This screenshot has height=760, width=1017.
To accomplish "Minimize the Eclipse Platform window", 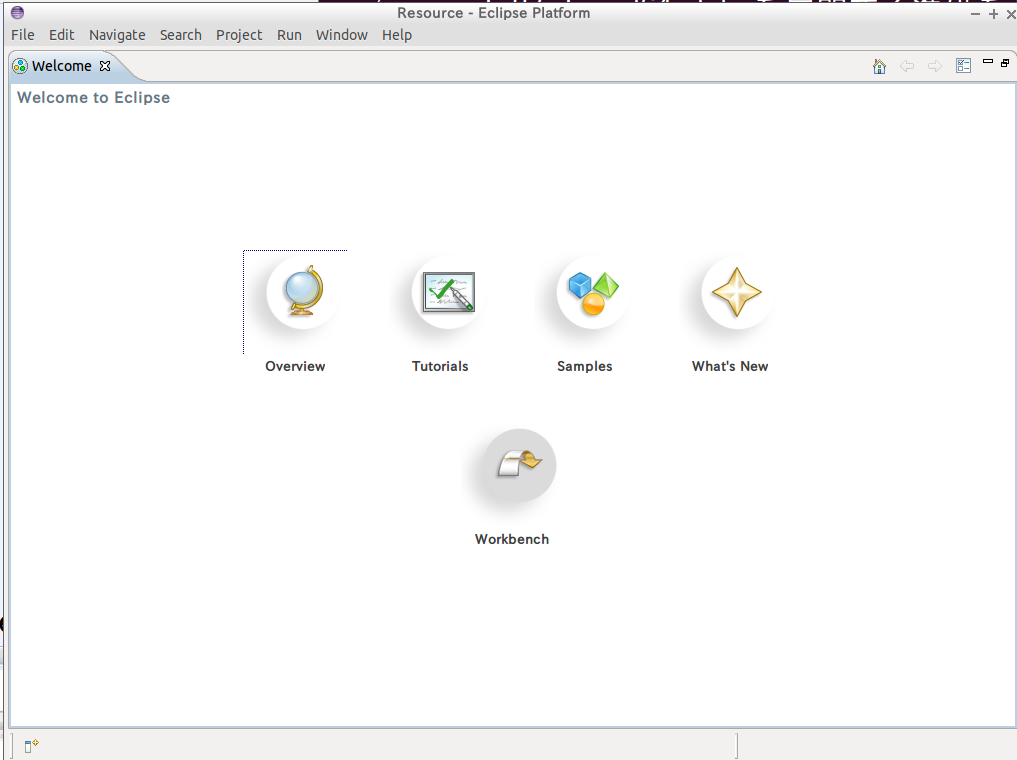I will [975, 14].
